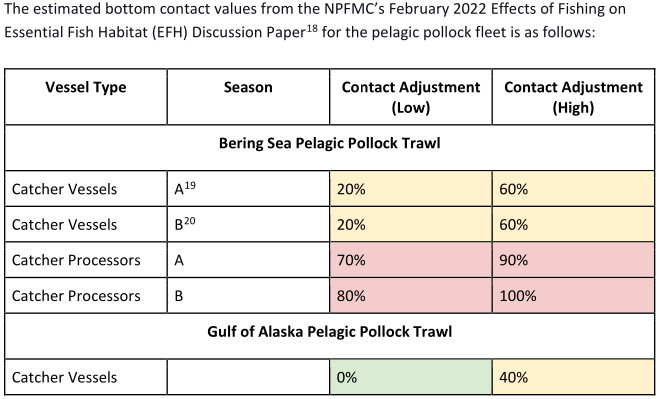This screenshot has height=399, width=660.
Task: Click the 20% cell in Season A row
Action: 411,189
